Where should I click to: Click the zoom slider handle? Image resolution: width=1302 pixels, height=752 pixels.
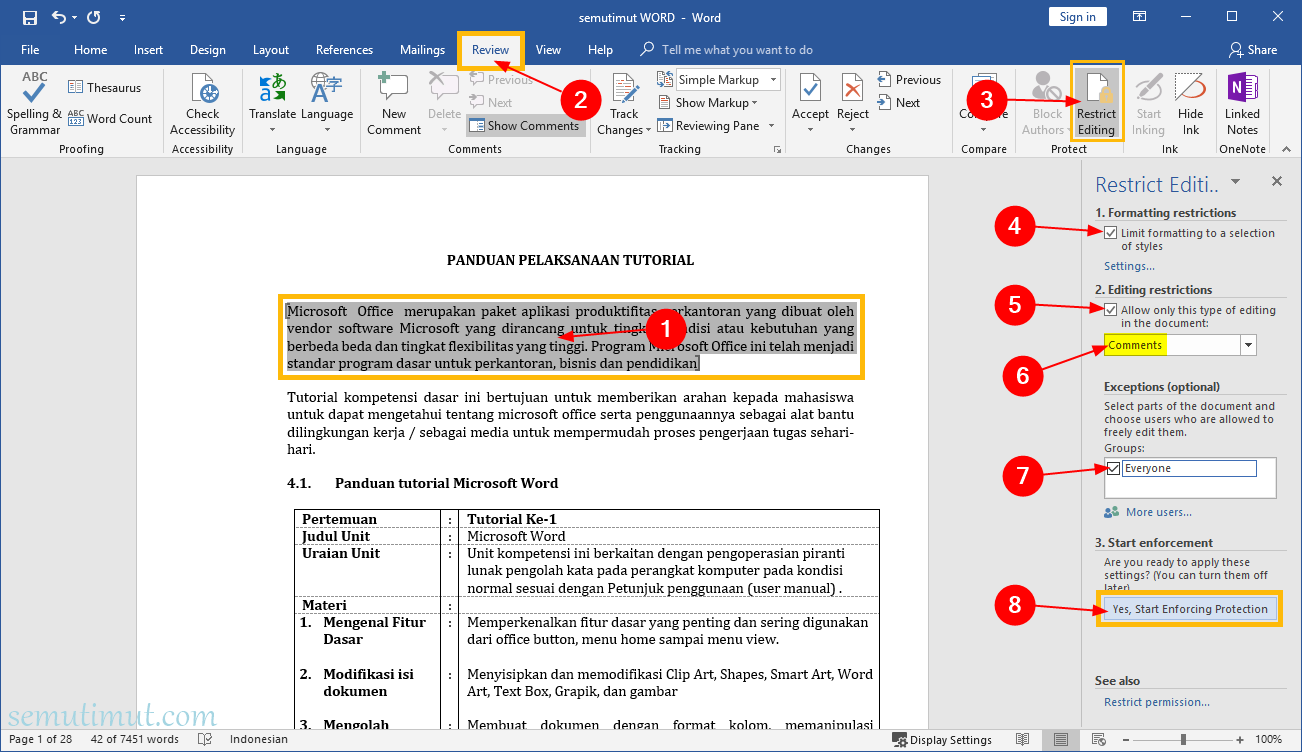1183,740
